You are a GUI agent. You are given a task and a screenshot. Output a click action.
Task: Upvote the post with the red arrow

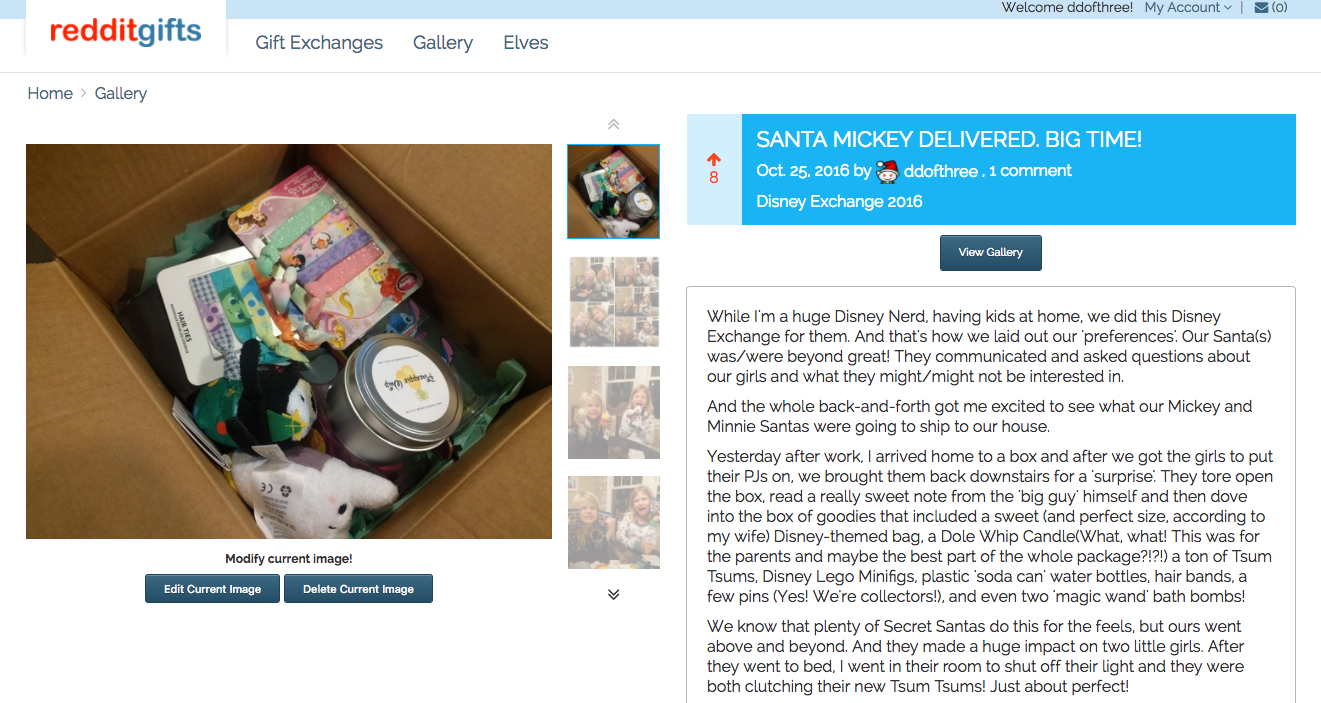pos(713,160)
